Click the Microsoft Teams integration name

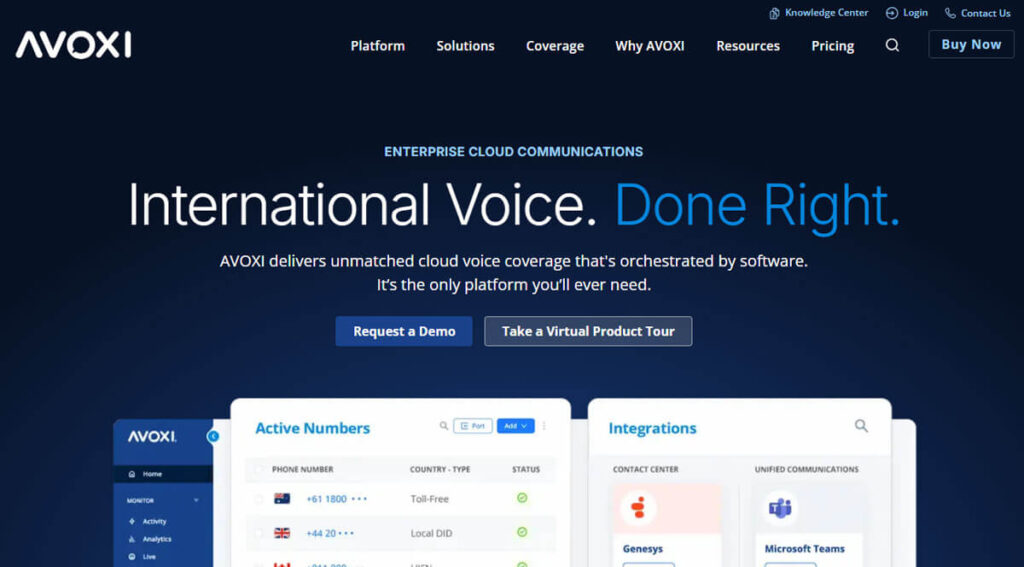[x=805, y=549]
